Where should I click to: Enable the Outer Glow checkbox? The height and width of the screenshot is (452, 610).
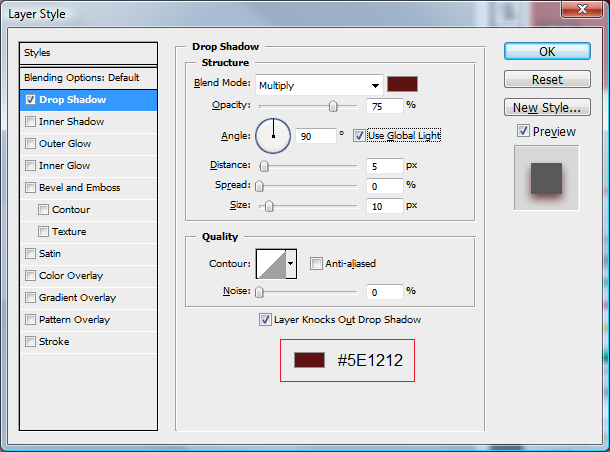[30, 144]
